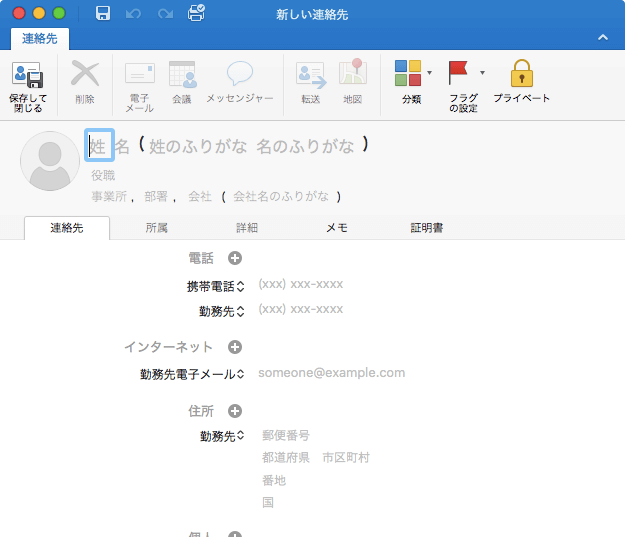Click the 市区町村 (city) field
Viewport: 625px width, 537px height.
(346, 457)
